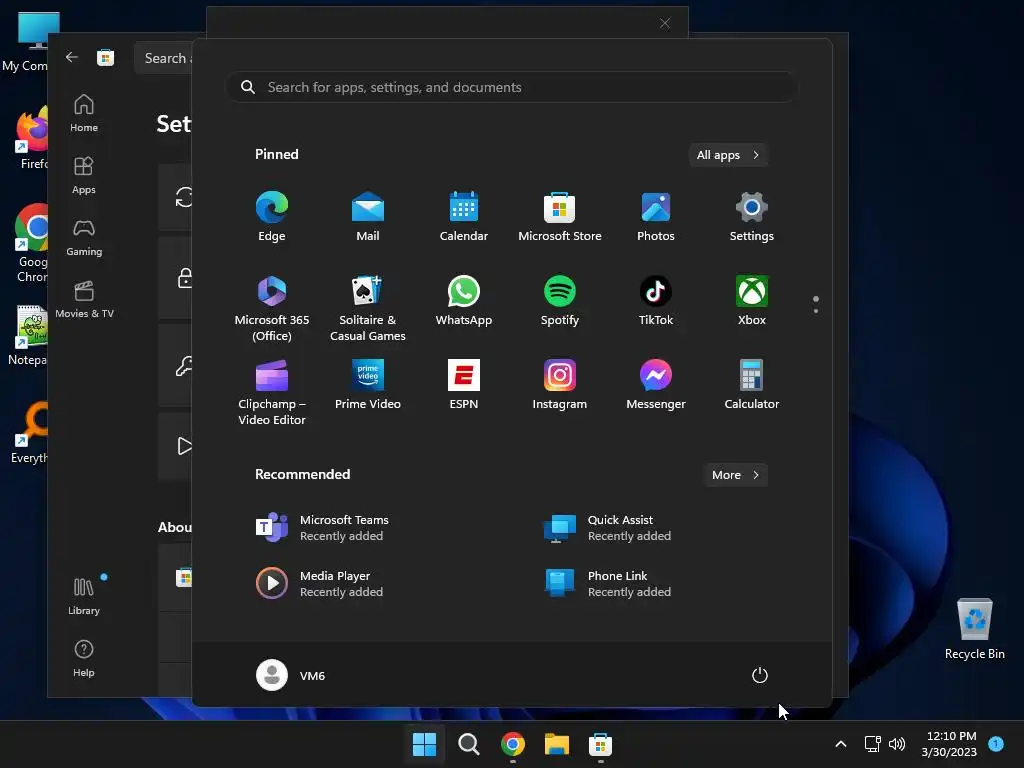The width and height of the screenshot is (1024, 768).
Task: Select Gaming in Microsoft Store sidebar
Action: pos(84,237)
